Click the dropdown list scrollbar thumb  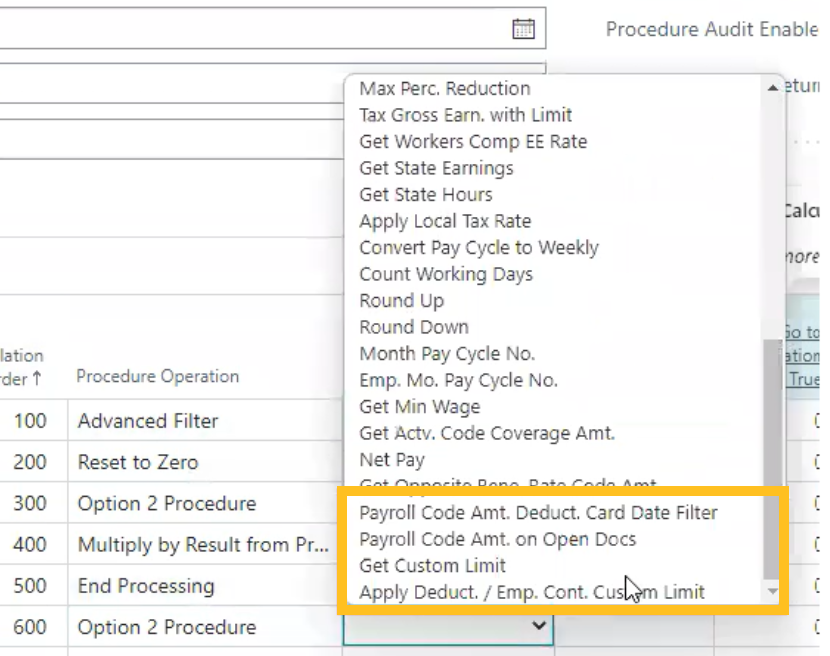coord(772,460)
